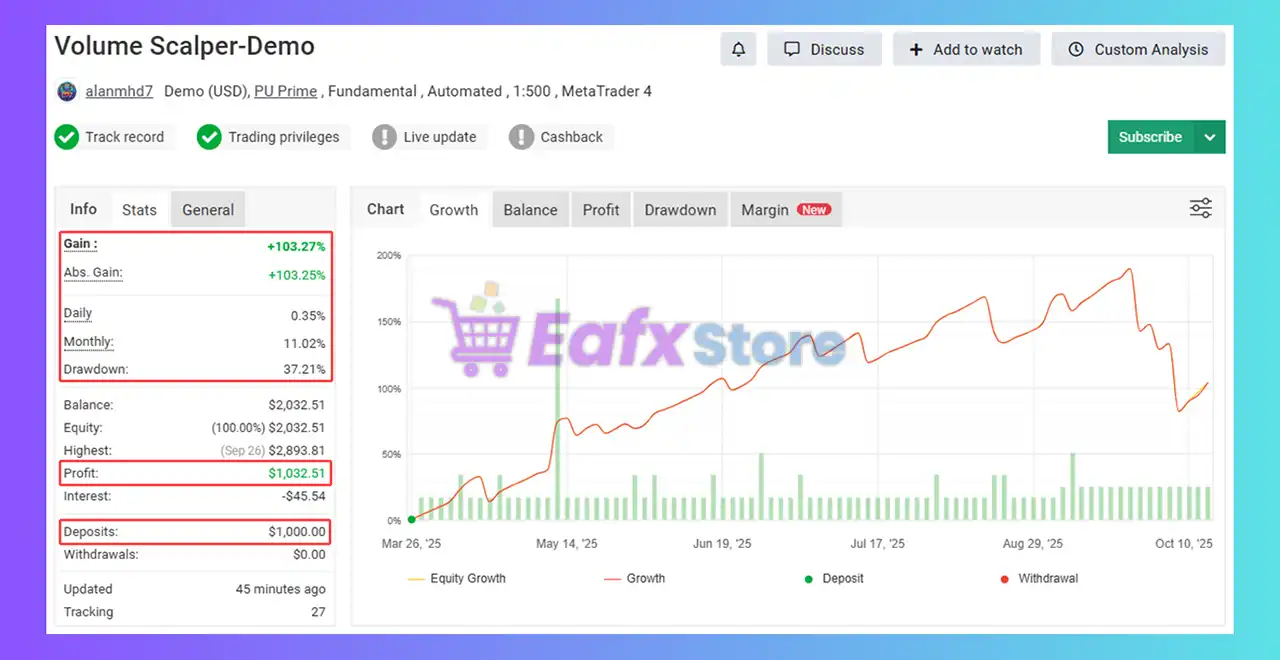Toggle the Deposit legend marker
Viewport: 1280px width, 660px height.
coord(835,578)
